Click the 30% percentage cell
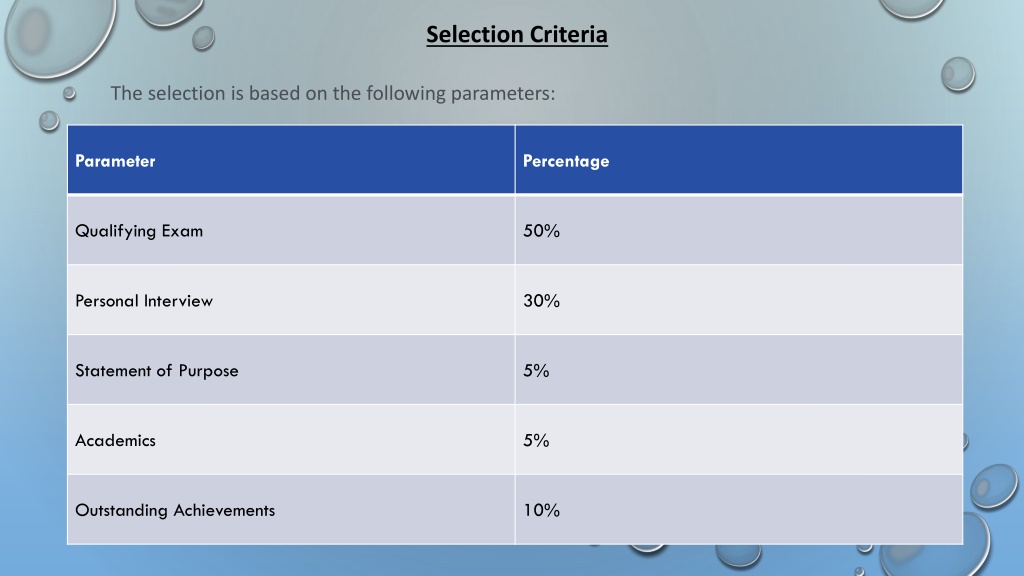 click(739, 300)
